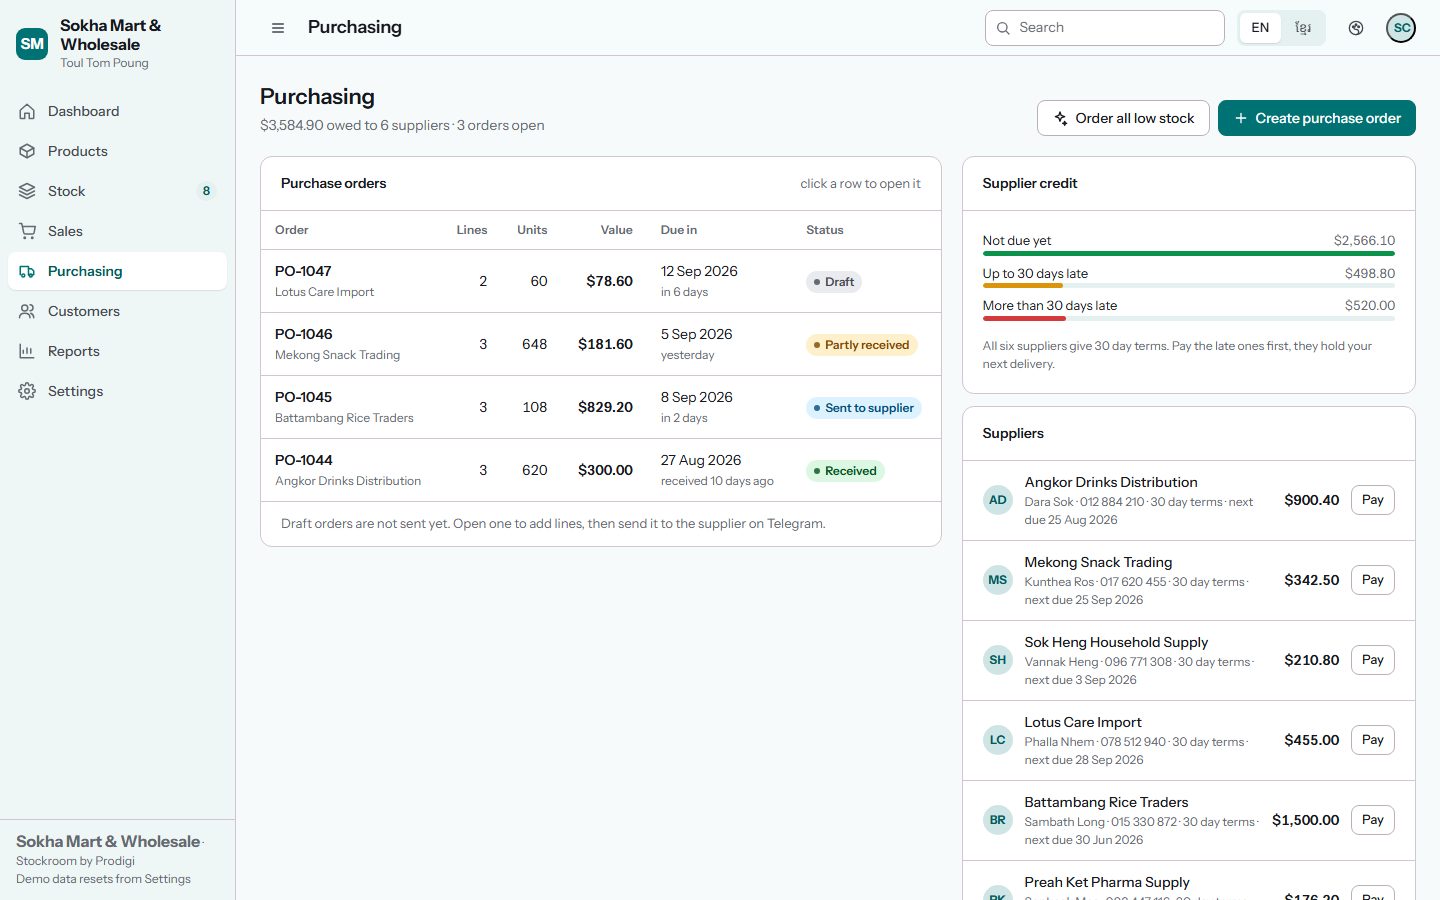Click the green Not due yet bar

point(1189,254)
